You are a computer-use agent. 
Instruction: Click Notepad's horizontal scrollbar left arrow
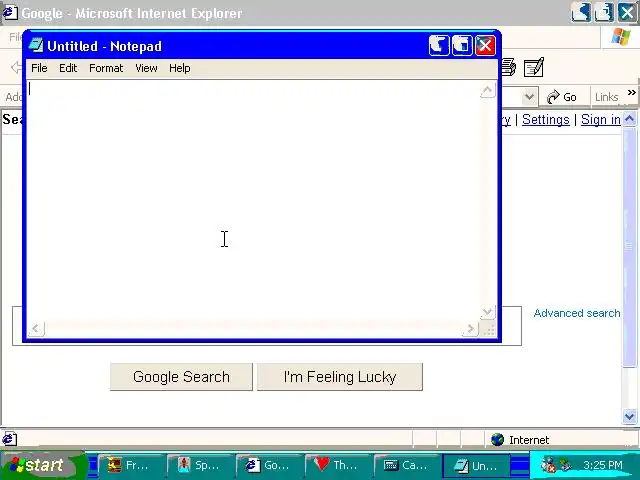point(36,329)
